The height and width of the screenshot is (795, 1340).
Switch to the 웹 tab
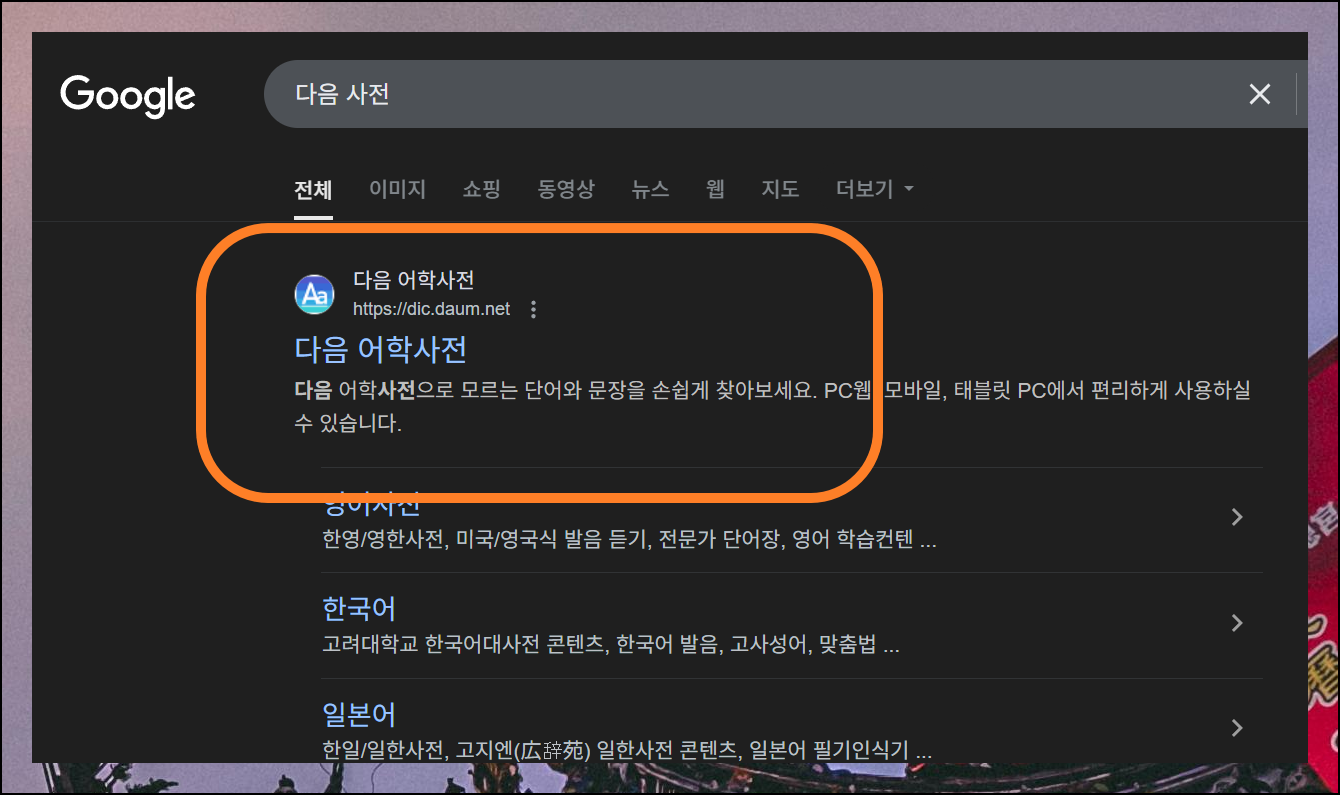click(715, 189)
